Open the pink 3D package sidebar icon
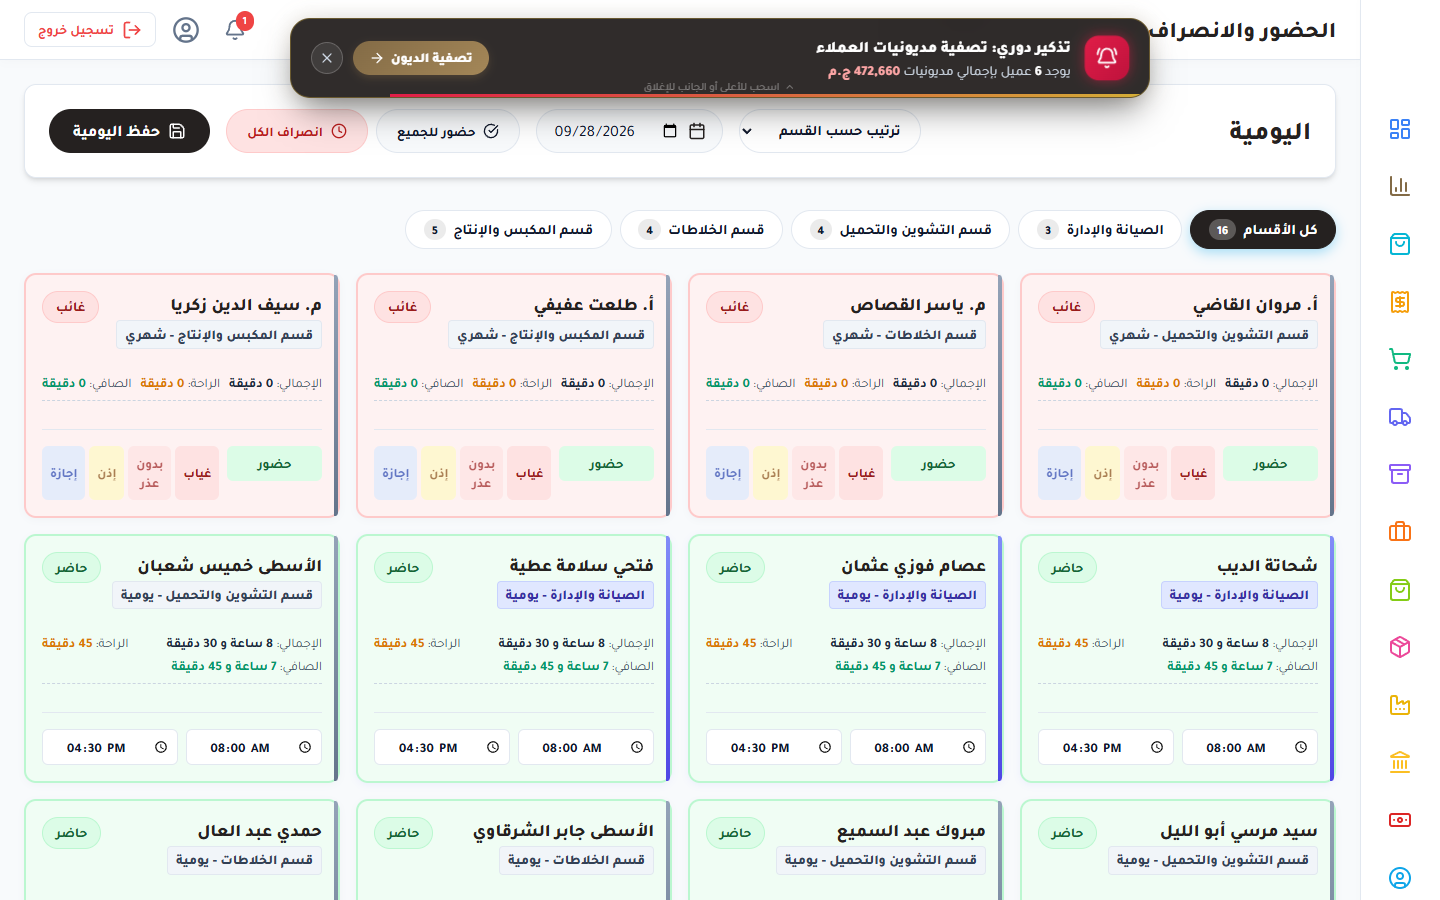The height and width of the screenshot is (900, 1440). [1400, 647]
